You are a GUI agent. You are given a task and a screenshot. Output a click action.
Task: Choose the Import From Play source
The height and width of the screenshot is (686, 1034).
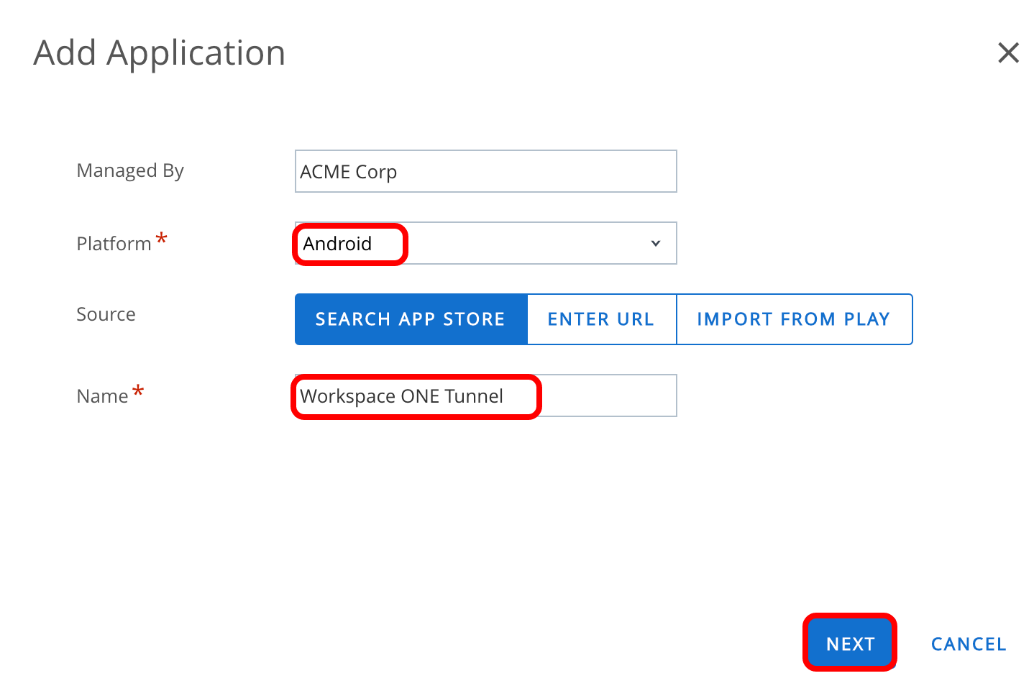click(793, 319)
